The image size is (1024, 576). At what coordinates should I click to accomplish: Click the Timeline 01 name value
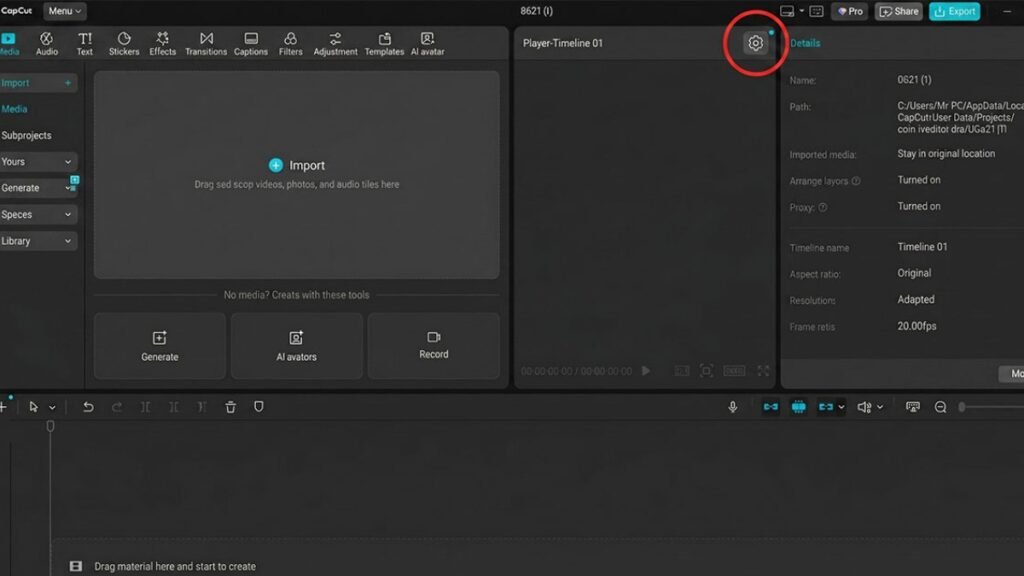tap(922, 247)
